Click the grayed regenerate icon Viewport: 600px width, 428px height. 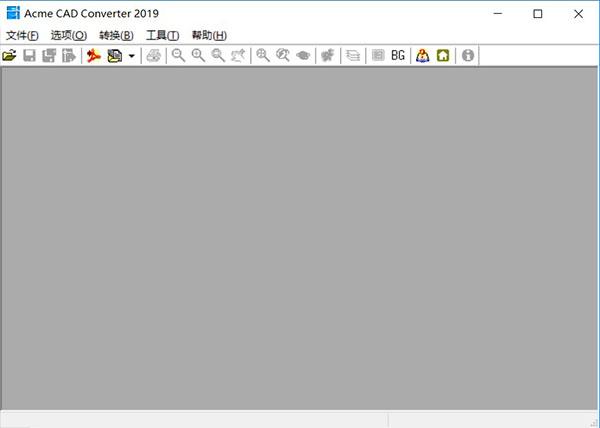click(328, 55)
